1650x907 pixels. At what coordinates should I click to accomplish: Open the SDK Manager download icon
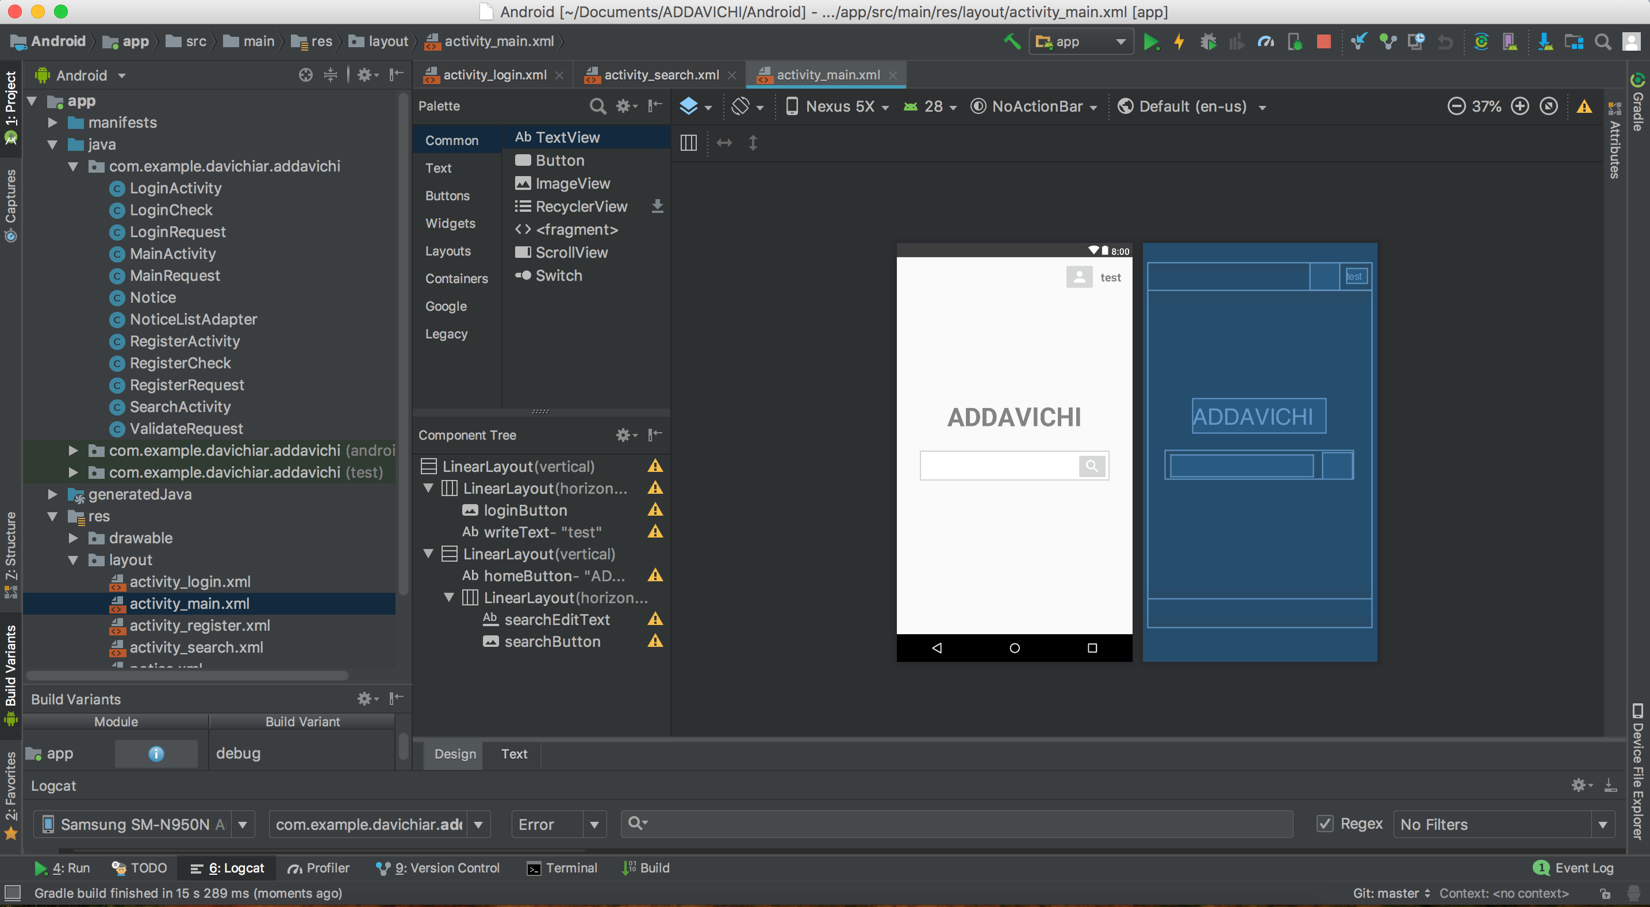[x=1545, y=42]
